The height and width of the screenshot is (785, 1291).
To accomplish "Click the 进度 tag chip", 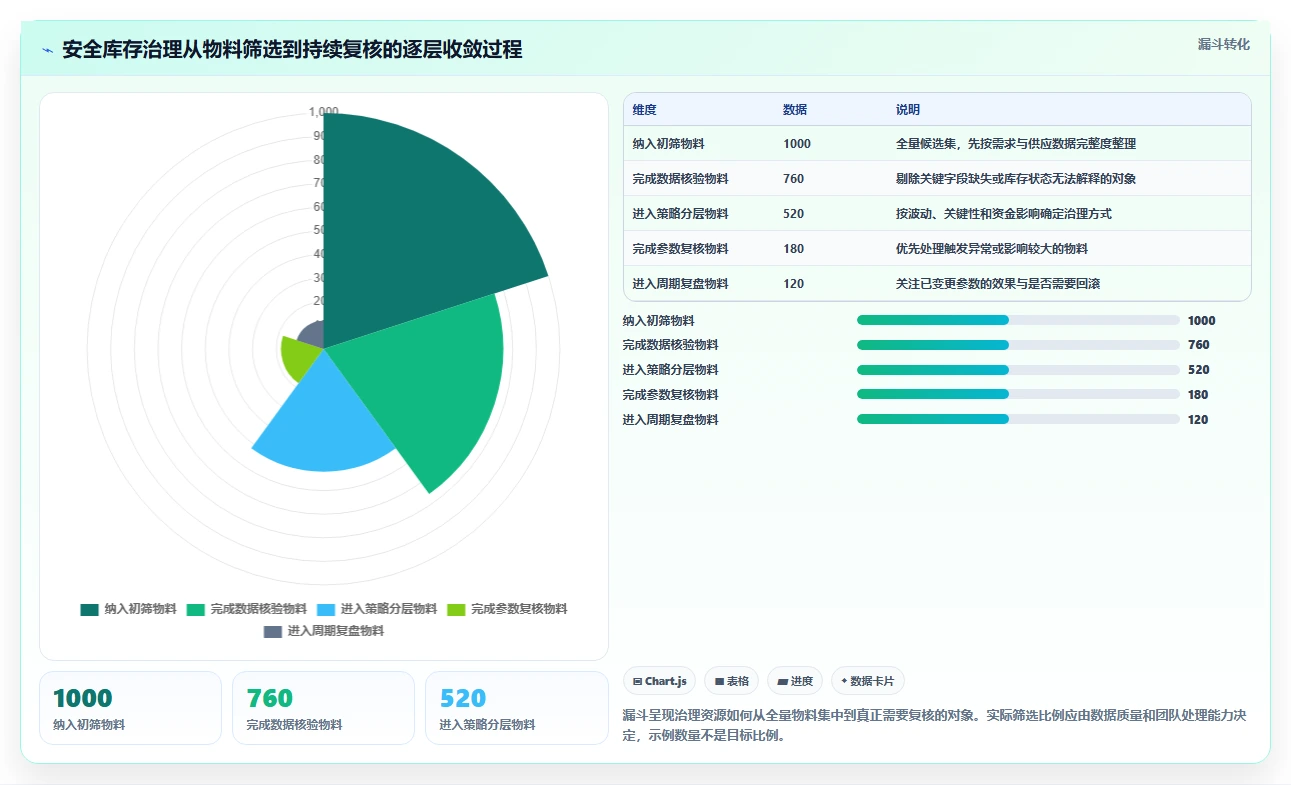I will (795, 681).
